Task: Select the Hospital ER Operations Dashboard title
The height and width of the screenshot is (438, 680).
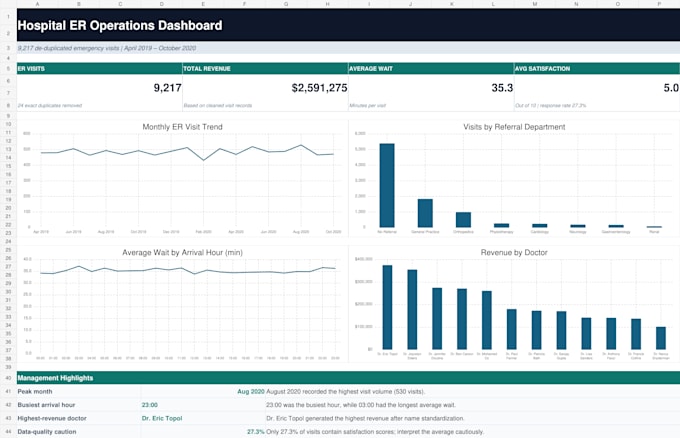Action: click(120, 26)
